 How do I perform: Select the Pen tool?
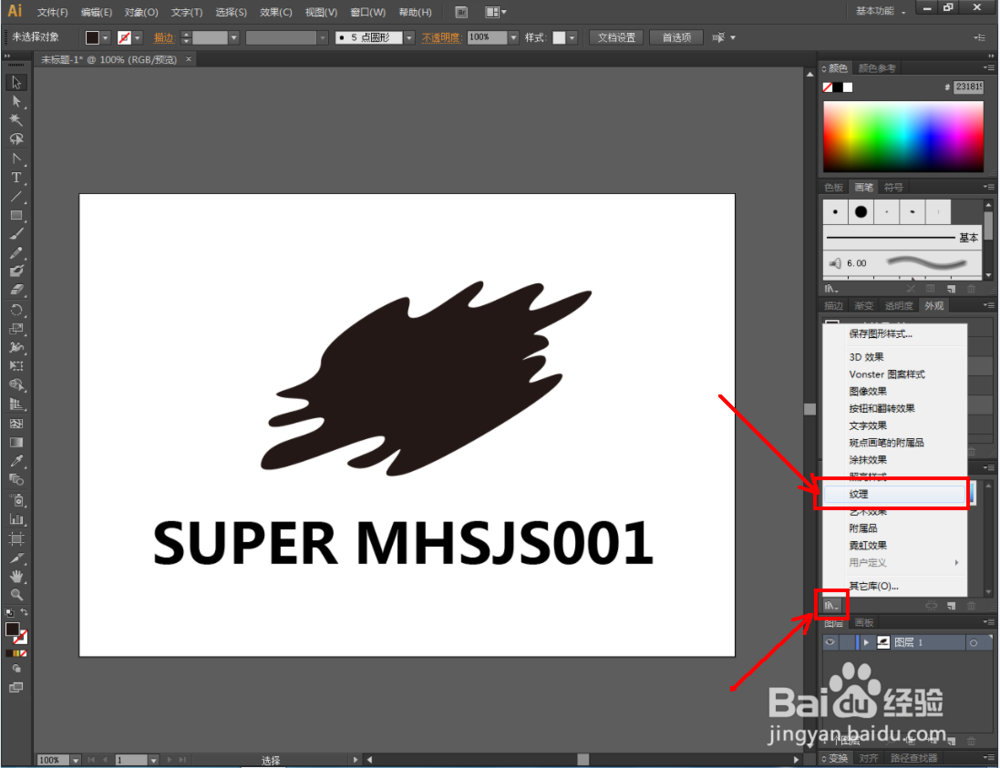(16, 158)
